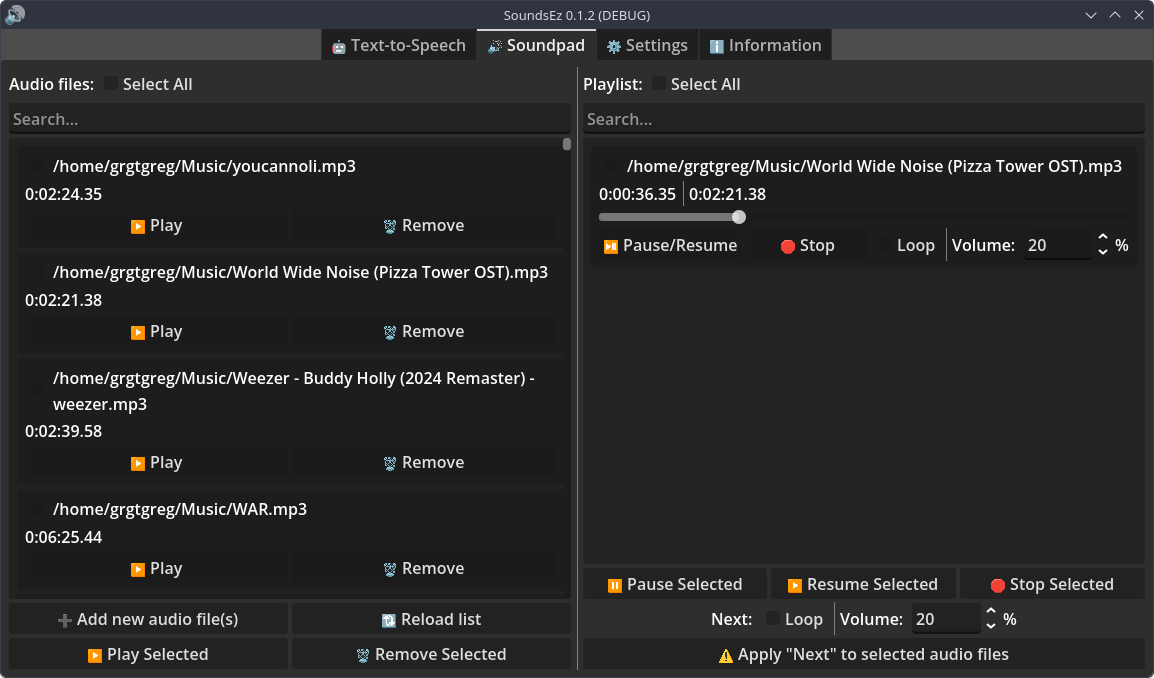This screenshot has width=1154, height=678.
Task: Remove the WAR.mp3 audio file
Action: point(423,569)
